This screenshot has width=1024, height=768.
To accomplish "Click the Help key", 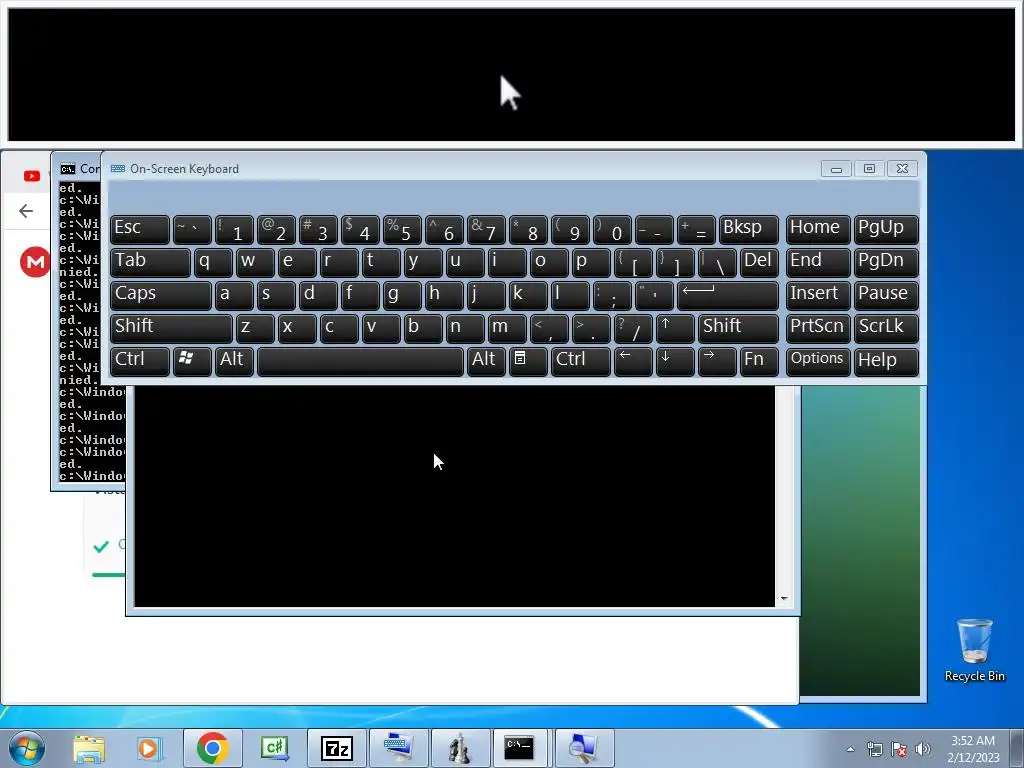I will (x=886, y=361).
